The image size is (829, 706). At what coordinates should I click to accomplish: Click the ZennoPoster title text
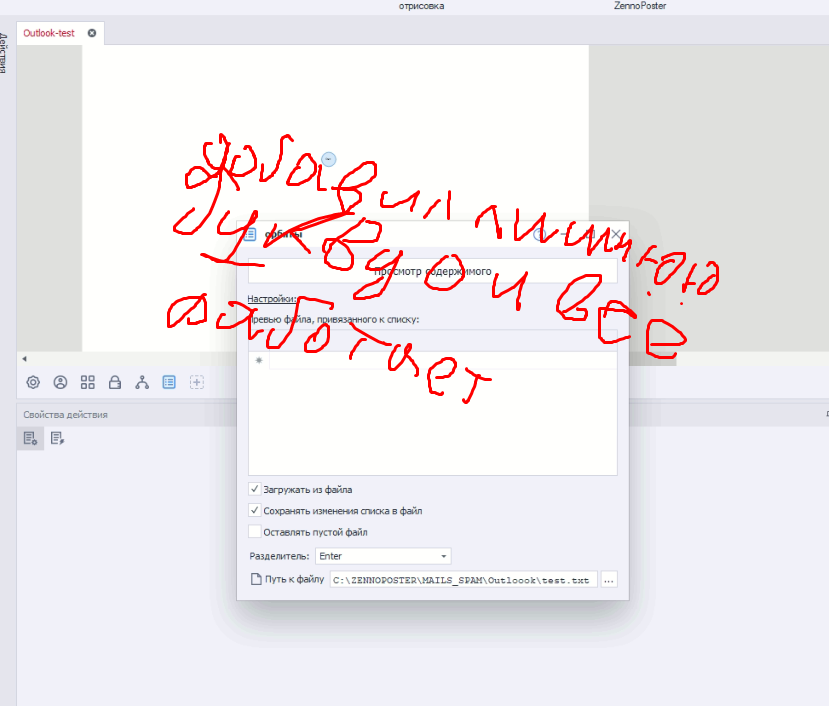click(640, 6)
